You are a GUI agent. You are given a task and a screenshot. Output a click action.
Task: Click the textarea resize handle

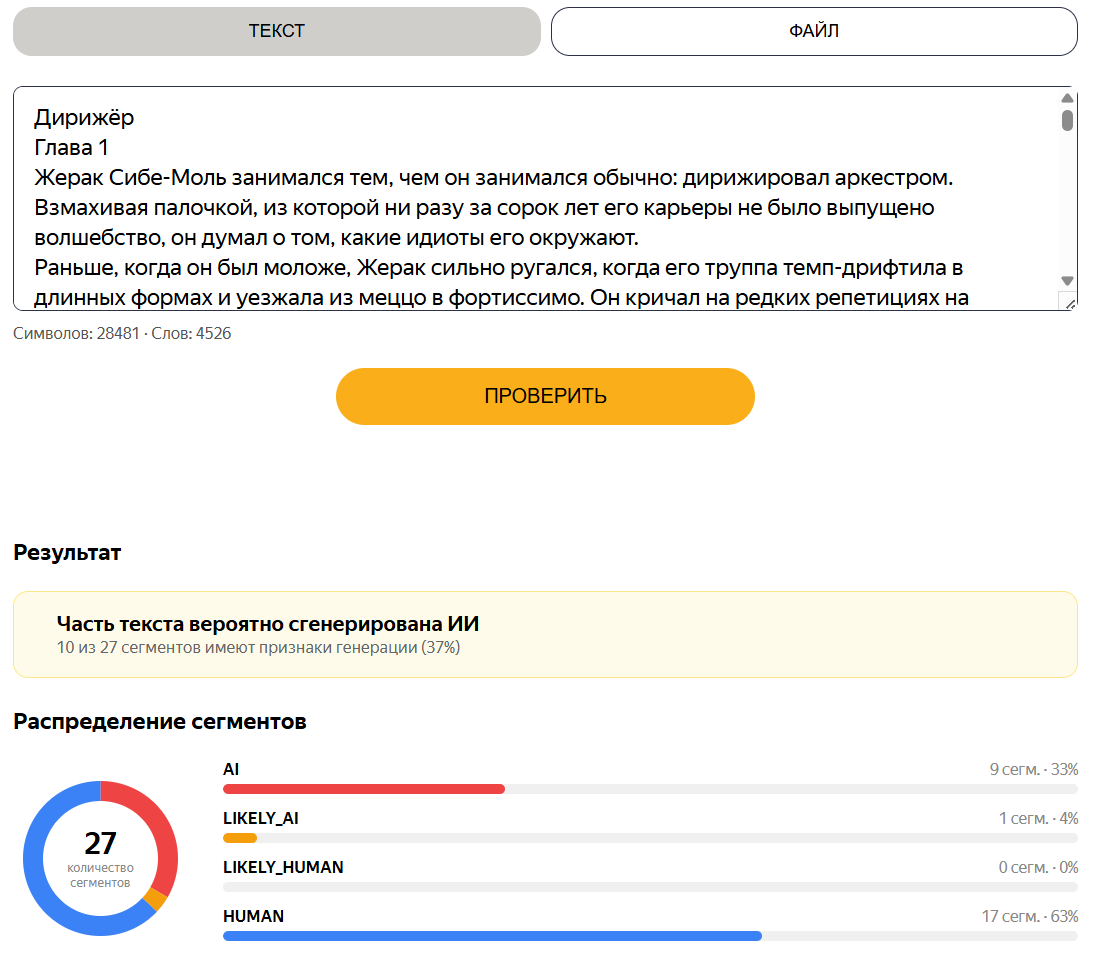point(1069,304)
